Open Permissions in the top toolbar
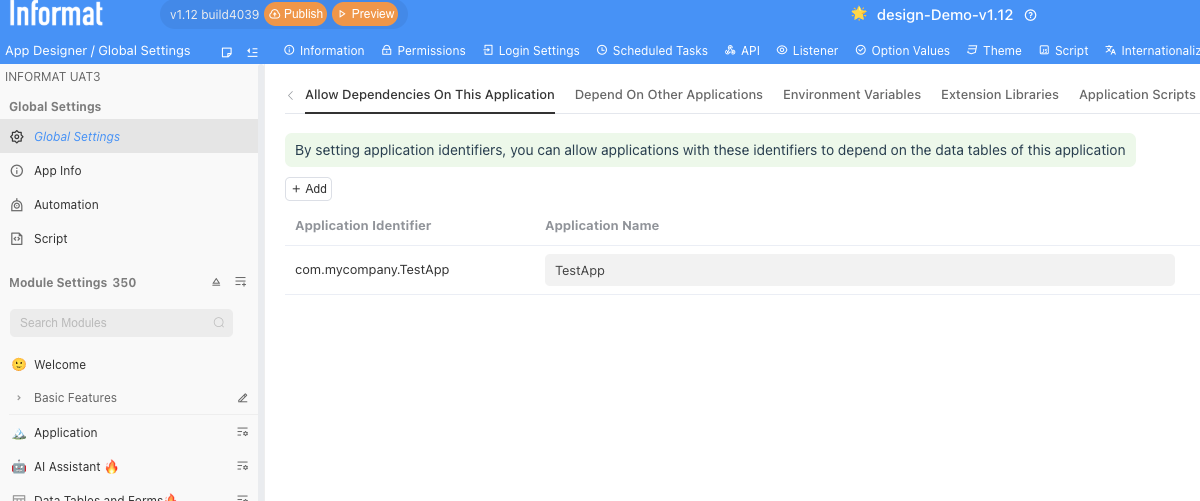This screenshot has height=501, width=1200. [x=423, y=51]
